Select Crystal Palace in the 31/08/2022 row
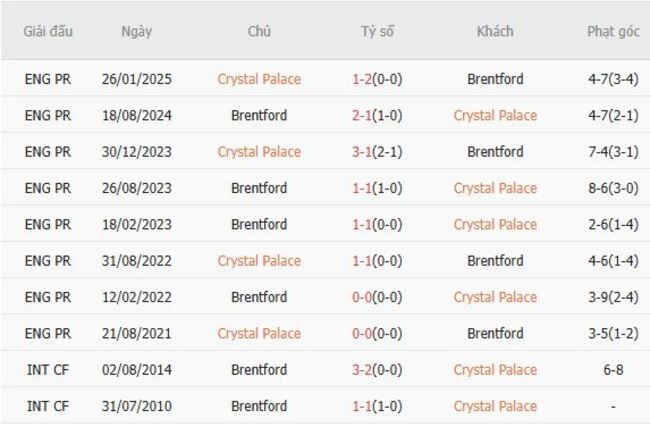Viewport: 650px width, 427px height. (x=259, y=261)
